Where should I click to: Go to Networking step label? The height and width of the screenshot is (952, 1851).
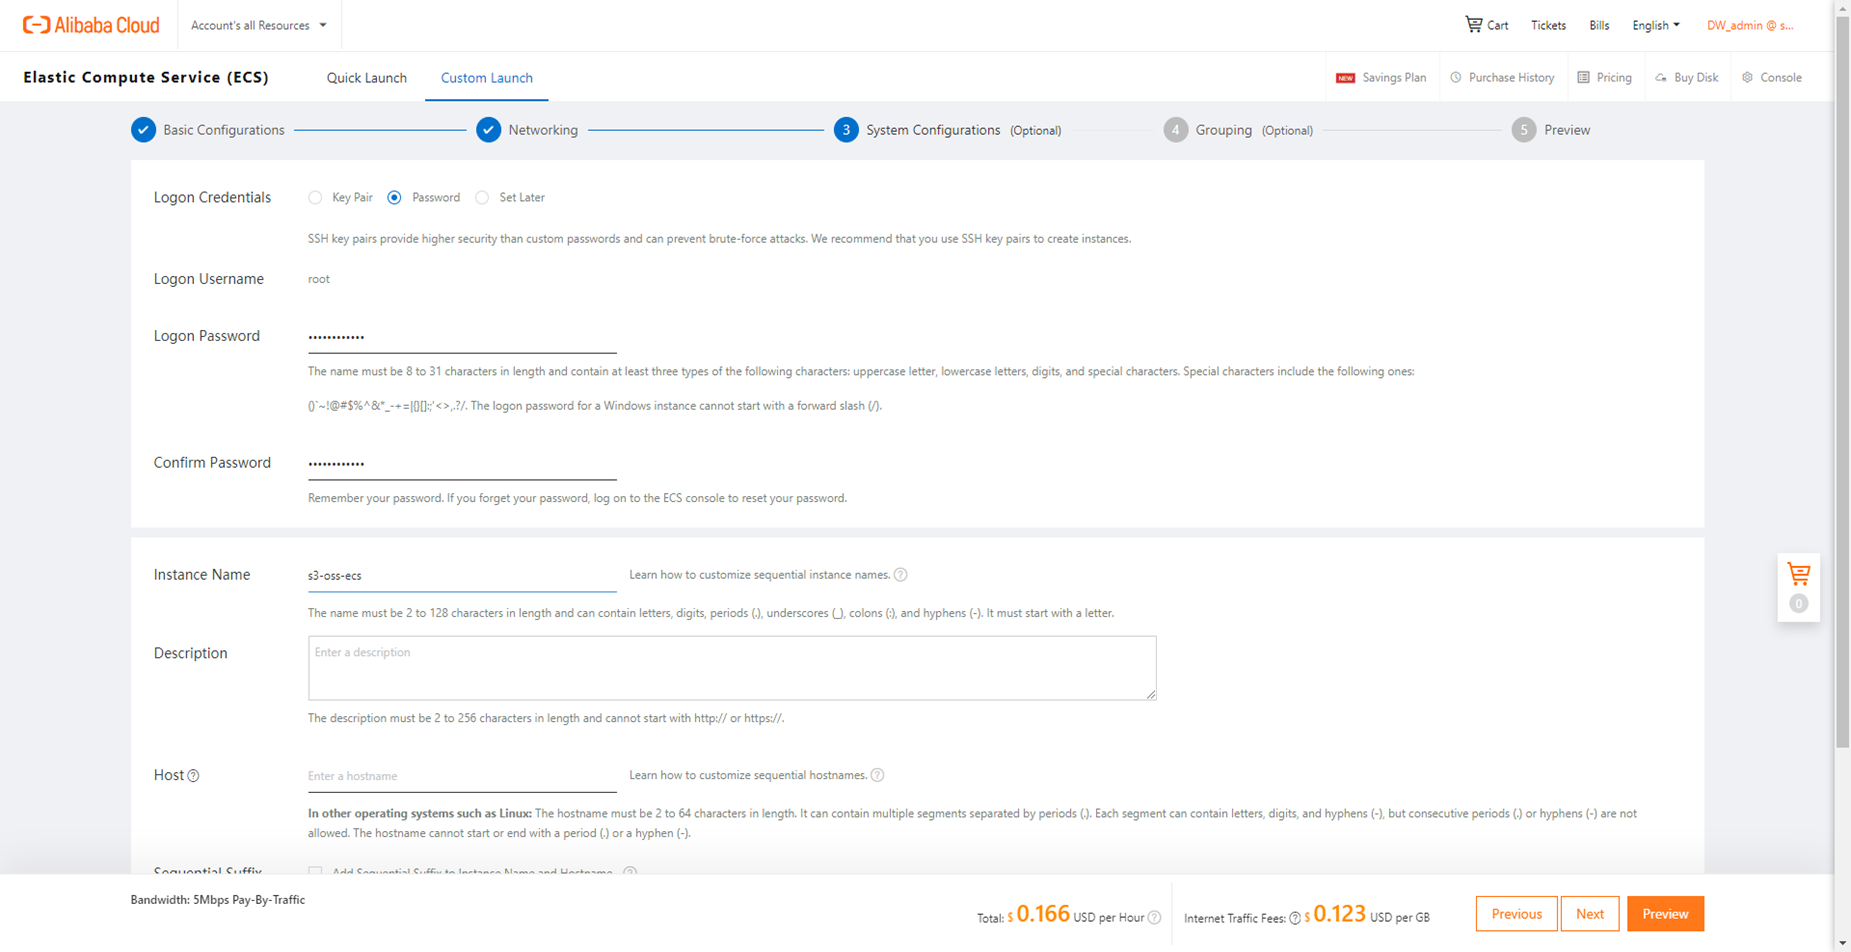[543, 130]
